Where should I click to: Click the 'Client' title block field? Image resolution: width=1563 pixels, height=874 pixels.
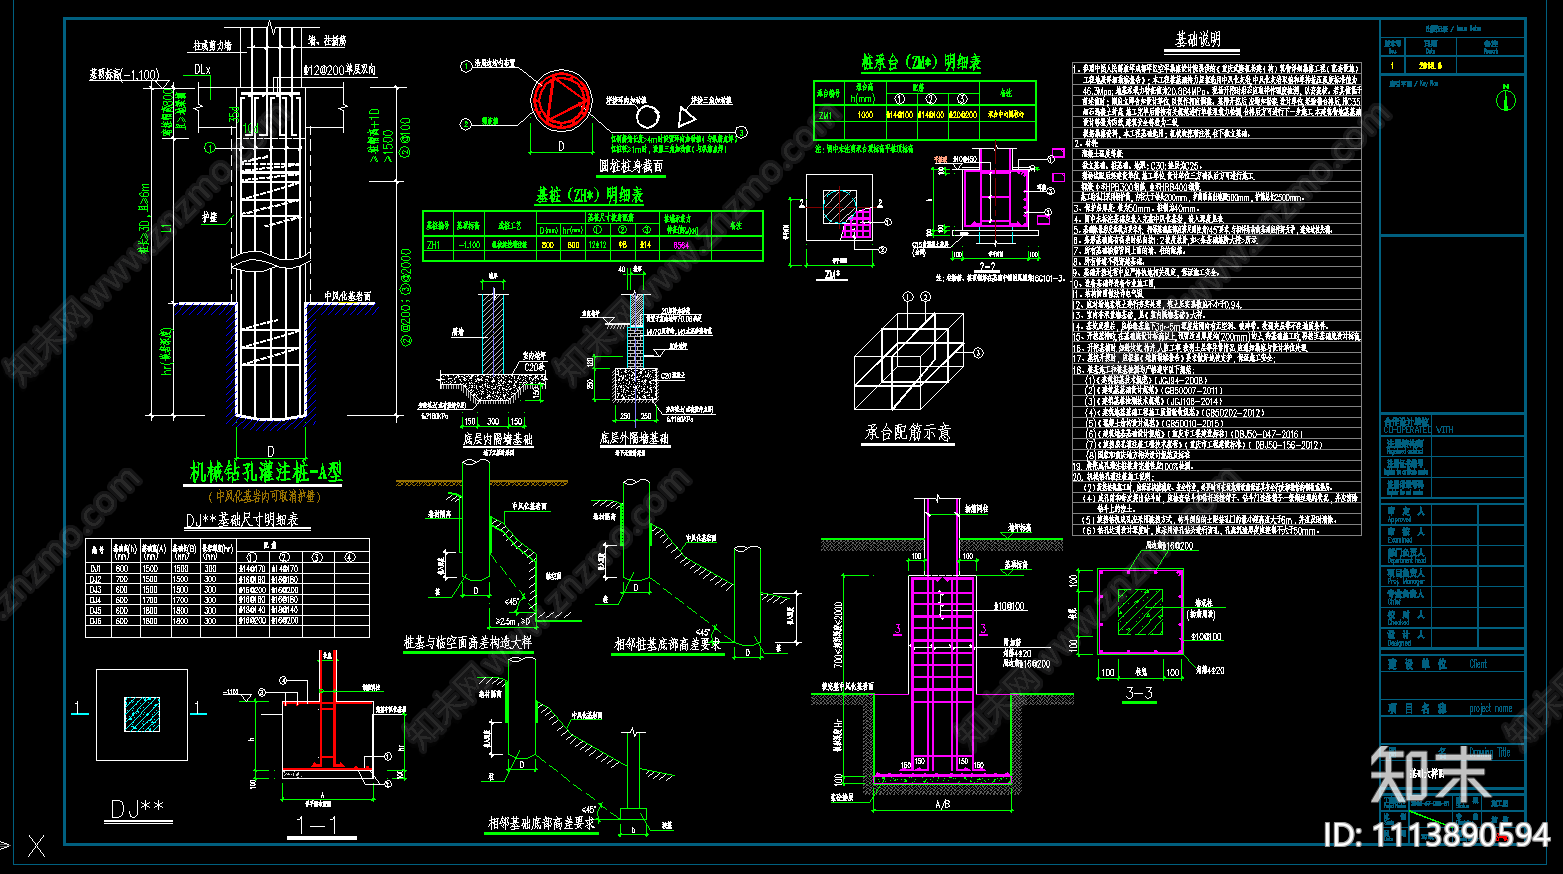point(1478,664)
